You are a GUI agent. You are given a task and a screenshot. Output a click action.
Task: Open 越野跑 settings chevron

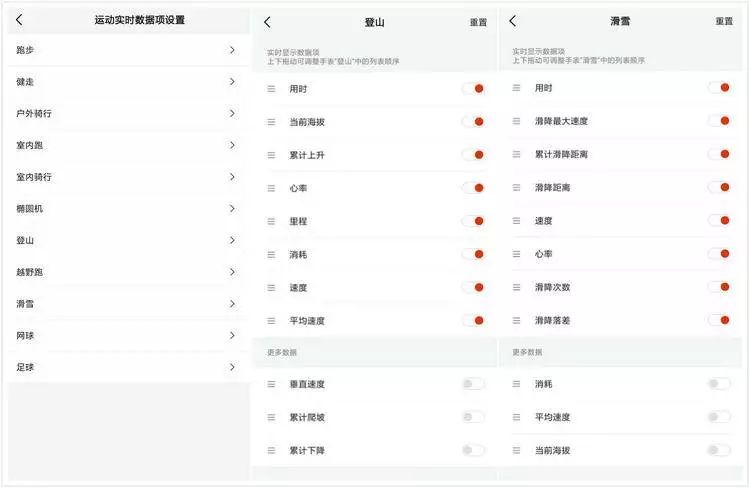pos(232,272)
